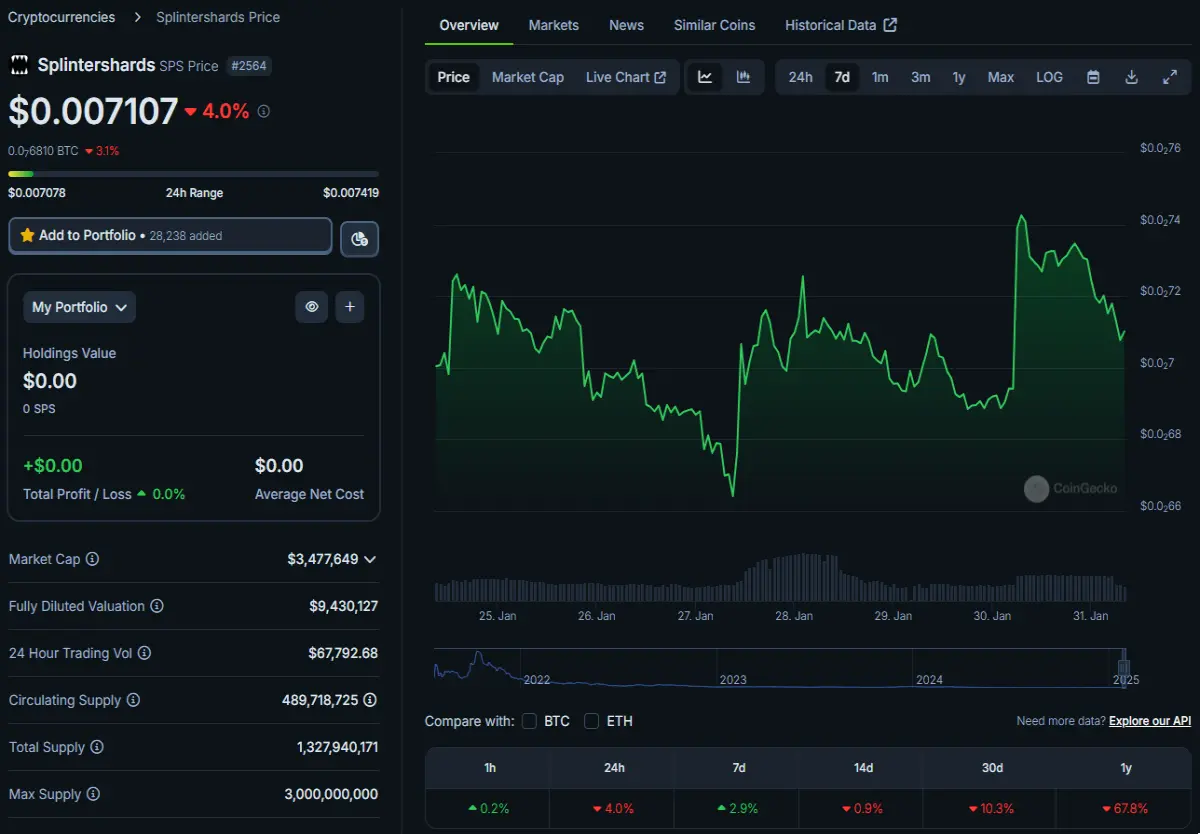Open the Overview tab
This screenshot has height=834, width=1200.
[x=469, y=25]
